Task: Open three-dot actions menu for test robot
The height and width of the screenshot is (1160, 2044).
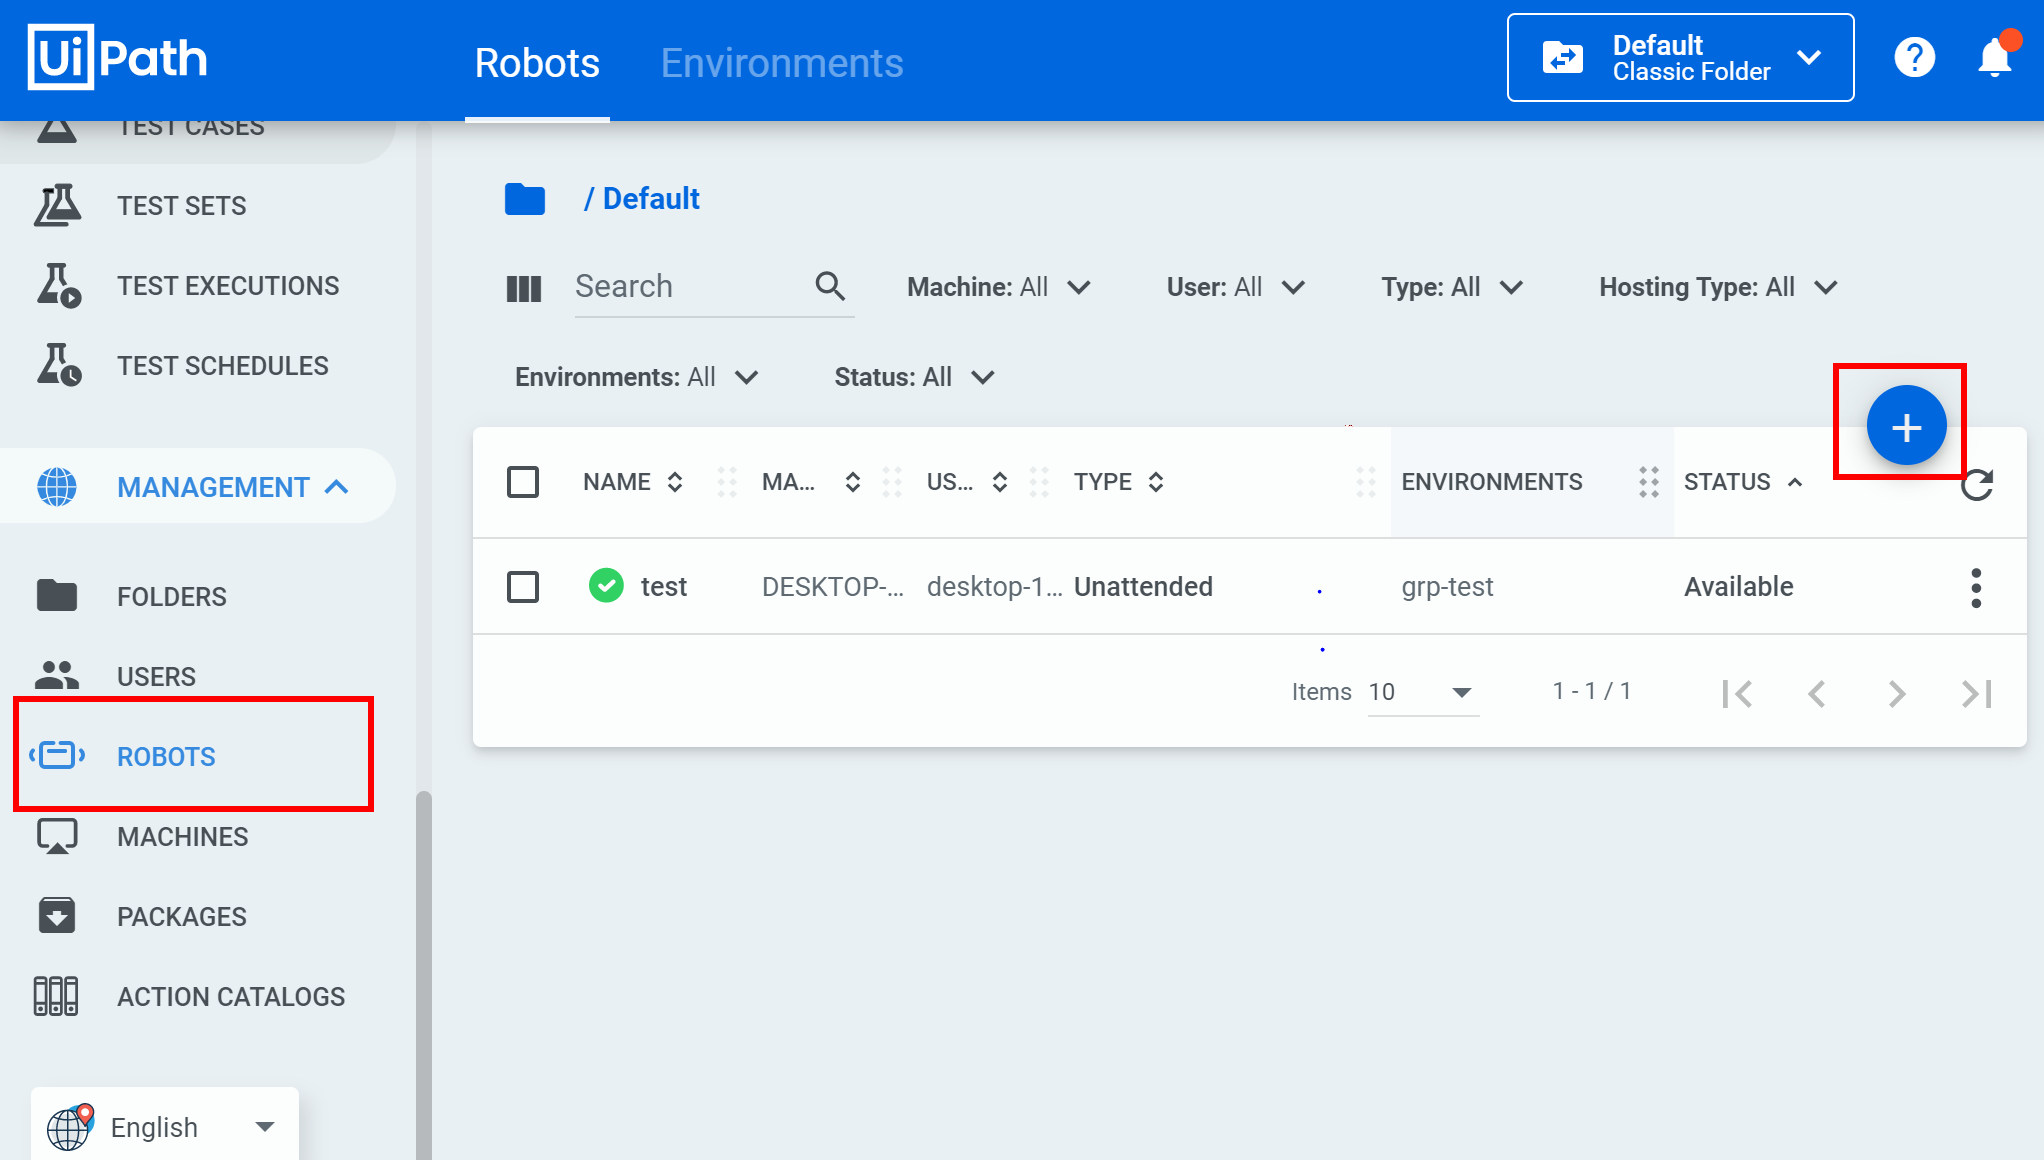Action: tap(1975, 588)
